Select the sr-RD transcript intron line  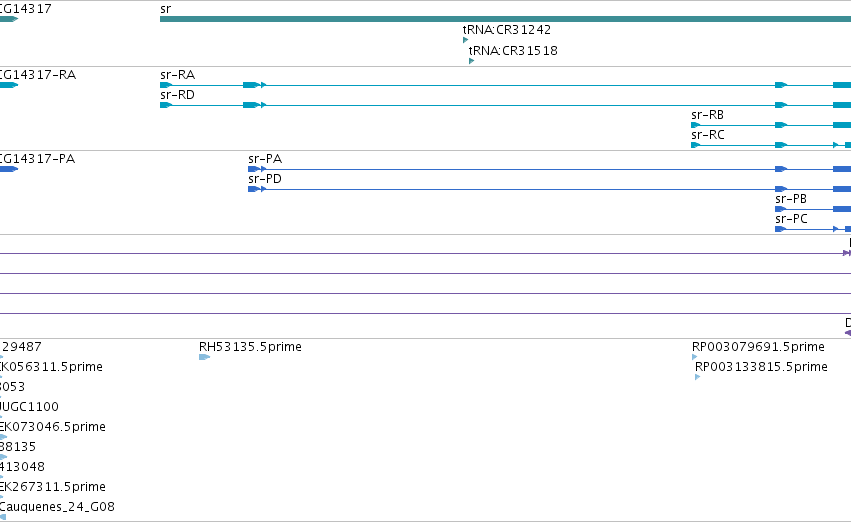505,105
